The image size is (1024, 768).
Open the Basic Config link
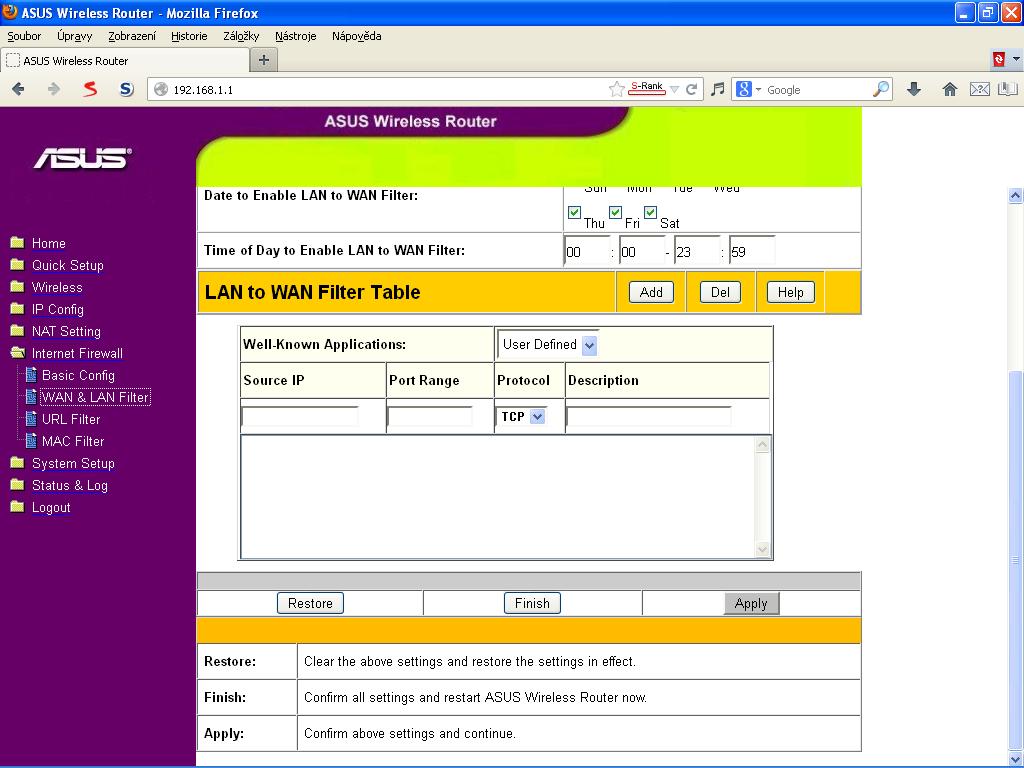[x=78, y=375]
